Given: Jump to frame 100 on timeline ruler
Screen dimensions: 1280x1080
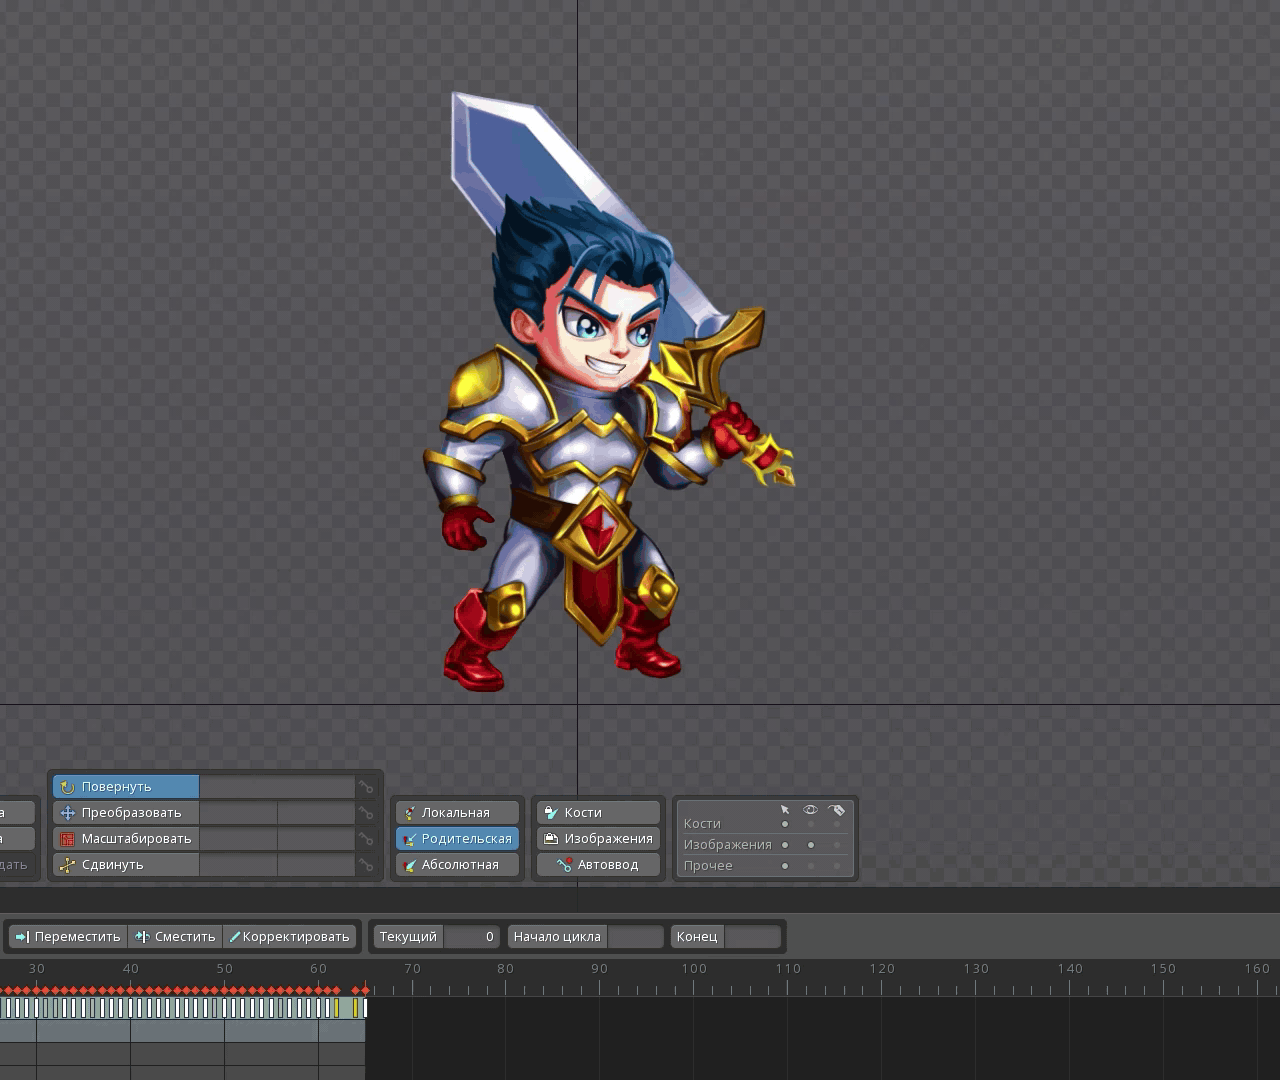Looking at the screenshot, I should pyautogui.click(x=694, y=969).
